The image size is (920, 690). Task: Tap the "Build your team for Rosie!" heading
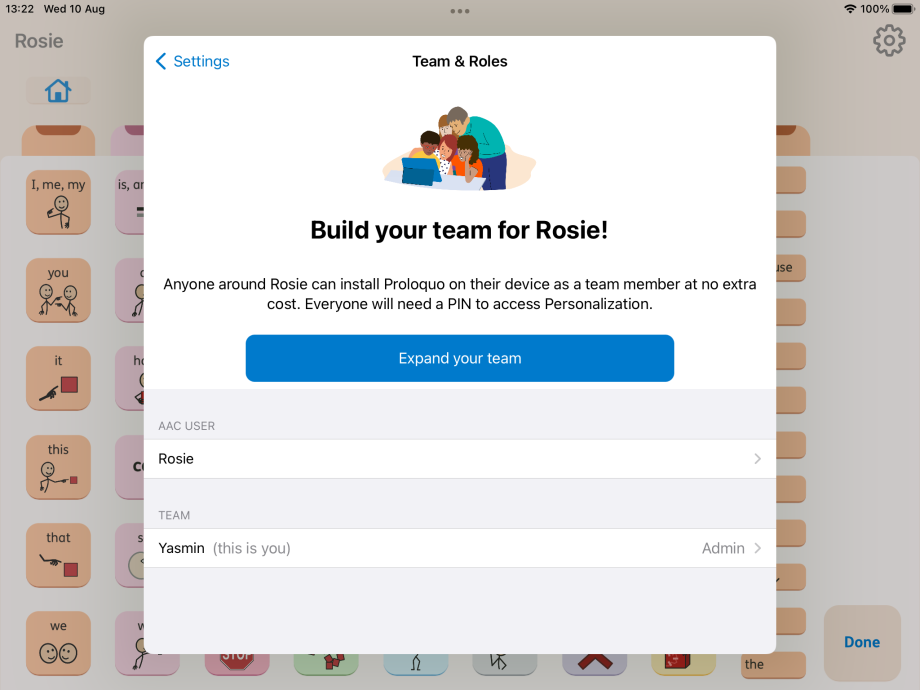point(459,230)
